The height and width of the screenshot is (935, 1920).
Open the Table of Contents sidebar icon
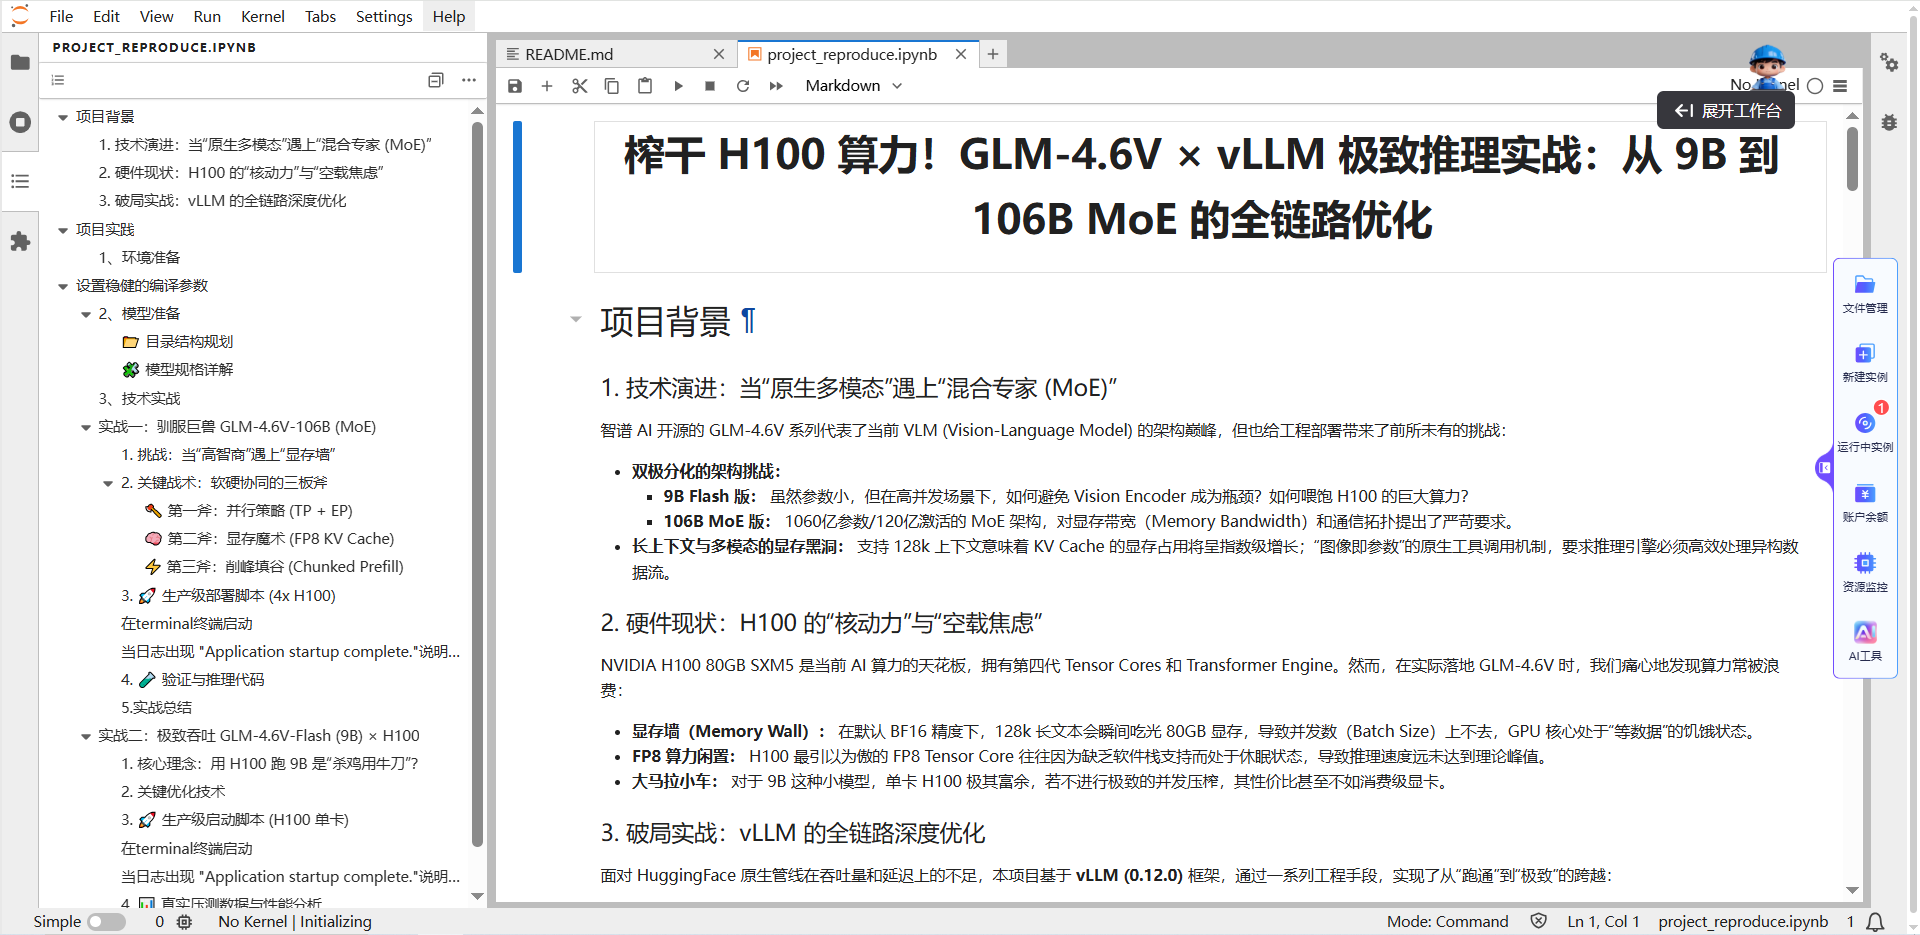(x=20, y=181)
